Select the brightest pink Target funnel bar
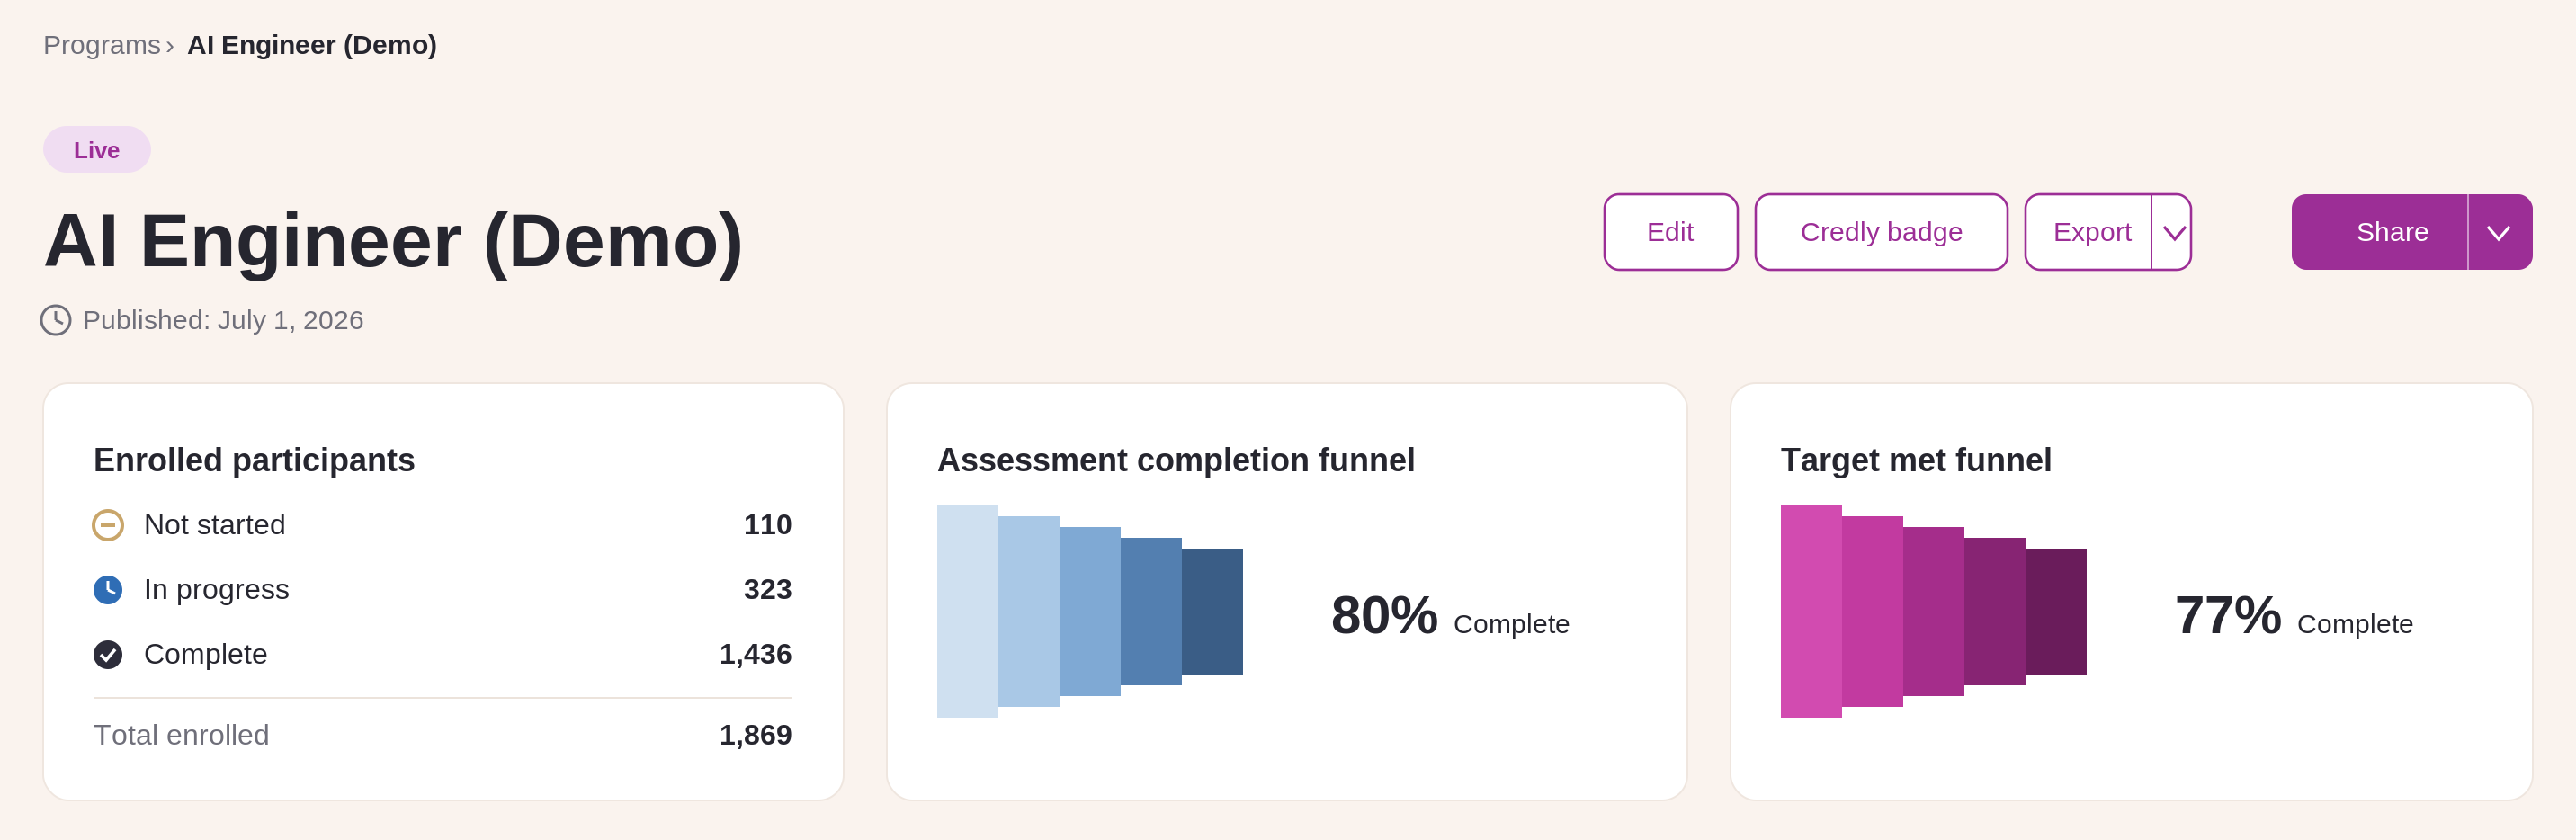2576x840 pixels. tap(1811, 611)
